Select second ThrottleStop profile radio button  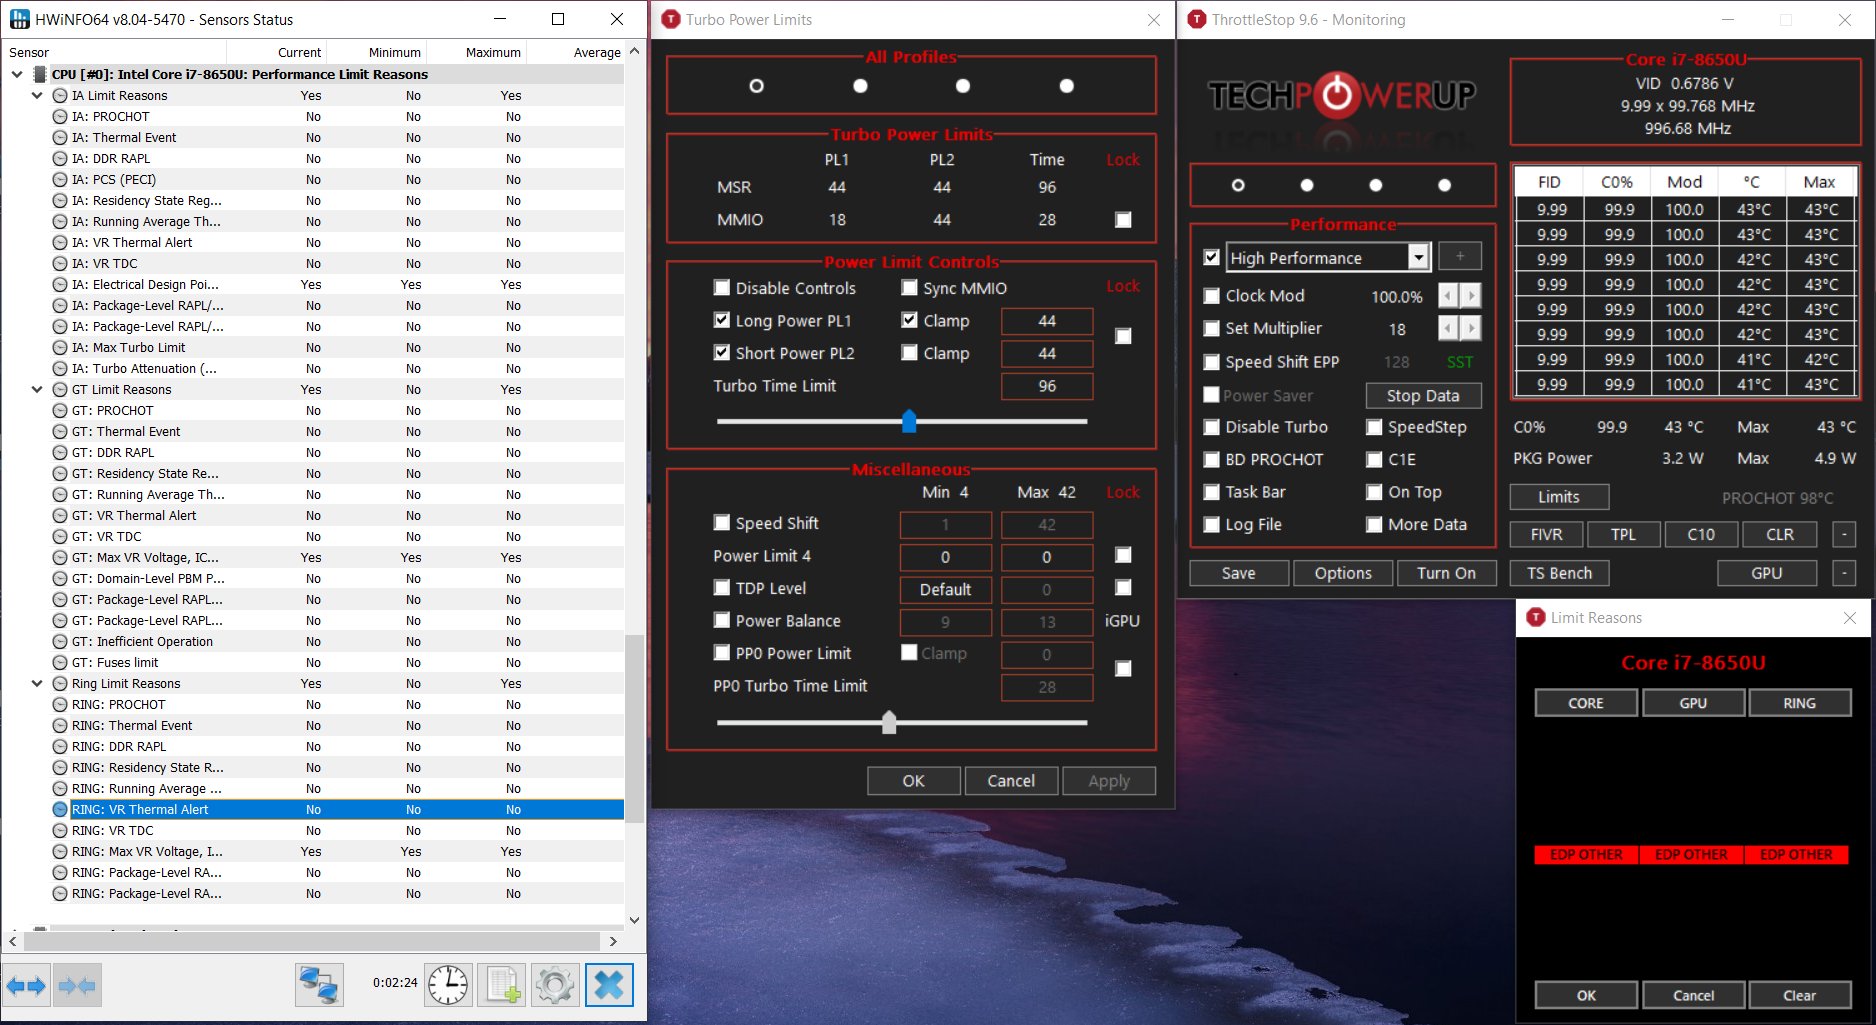point(1307,185)
